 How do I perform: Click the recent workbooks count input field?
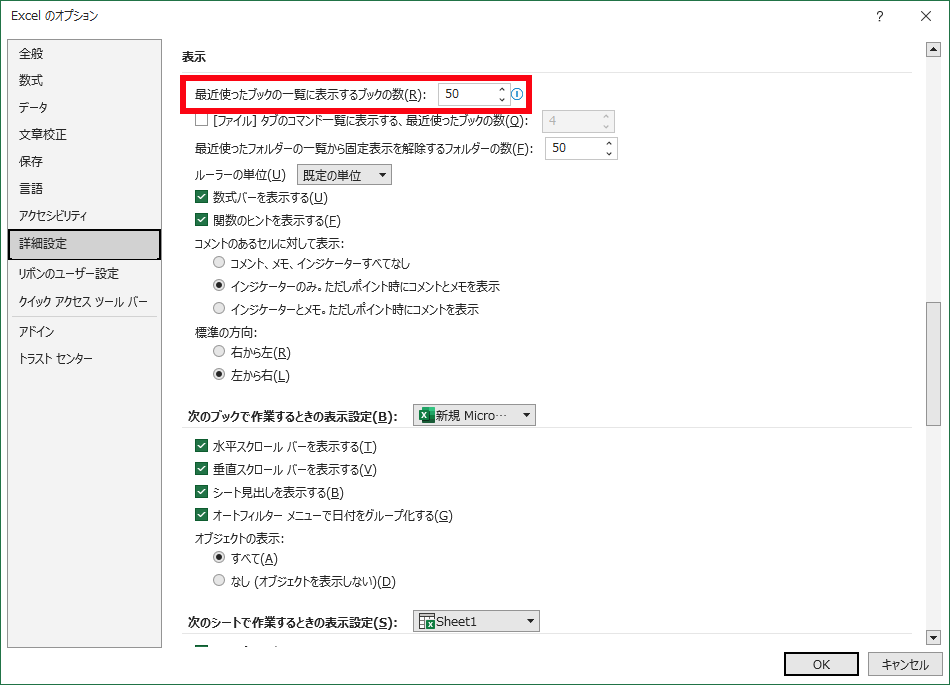pyautogui.click(x=468, y=94)
